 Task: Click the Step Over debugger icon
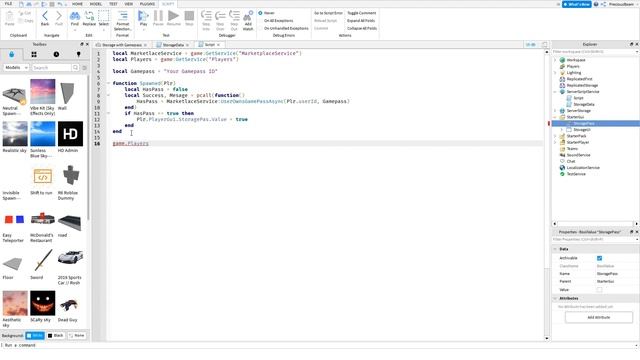220,16
